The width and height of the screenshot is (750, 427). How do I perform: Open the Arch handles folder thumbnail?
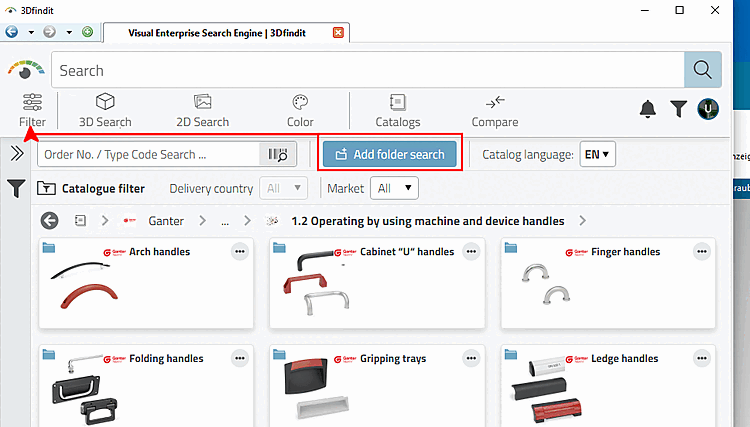point(84,285)
